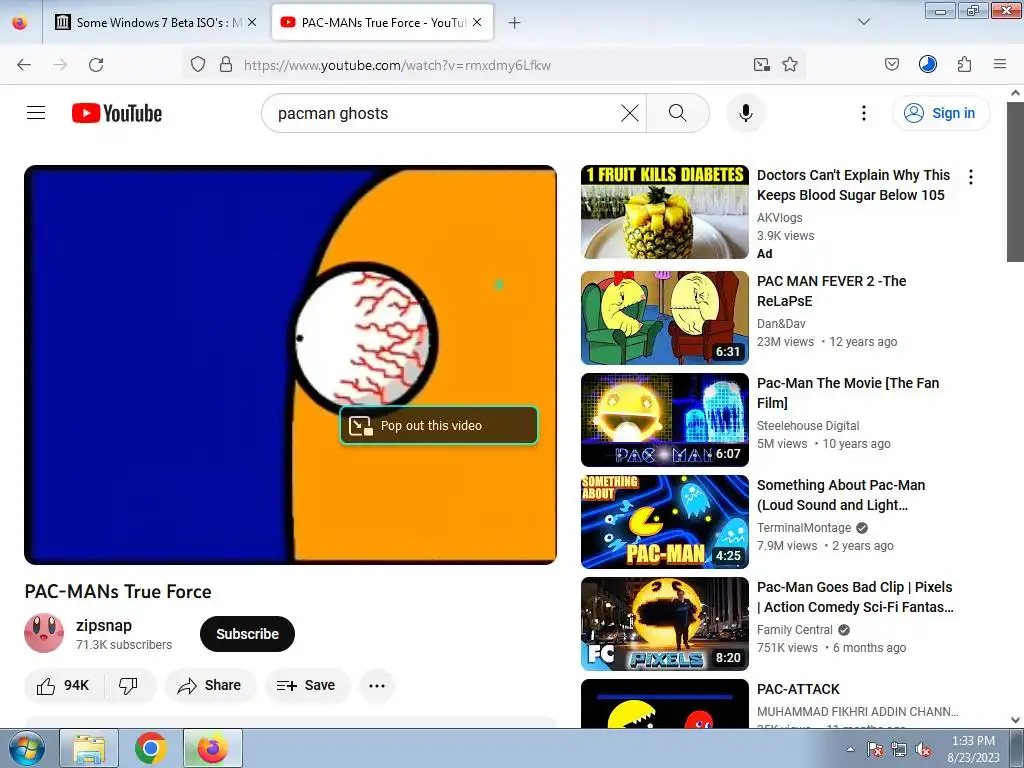Open the zipsnap channel name link
Viewport: 1024px width, 768px height.
pos(104,625)
